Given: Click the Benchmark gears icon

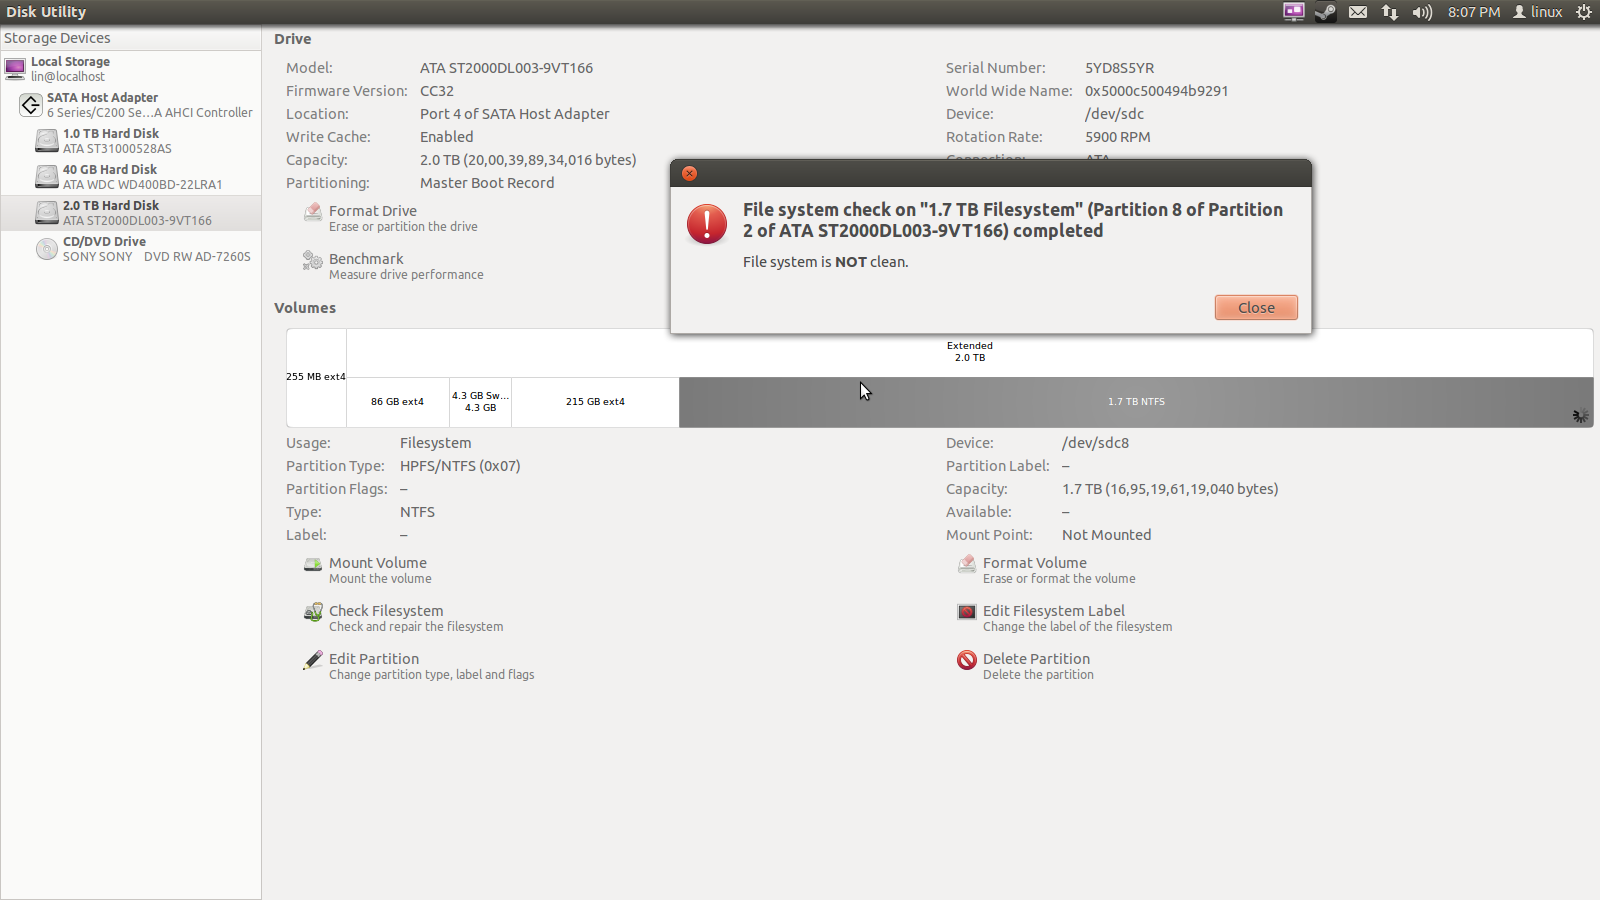Looking at the screenshot, I should pyautogui.click(x=313, y=260).
